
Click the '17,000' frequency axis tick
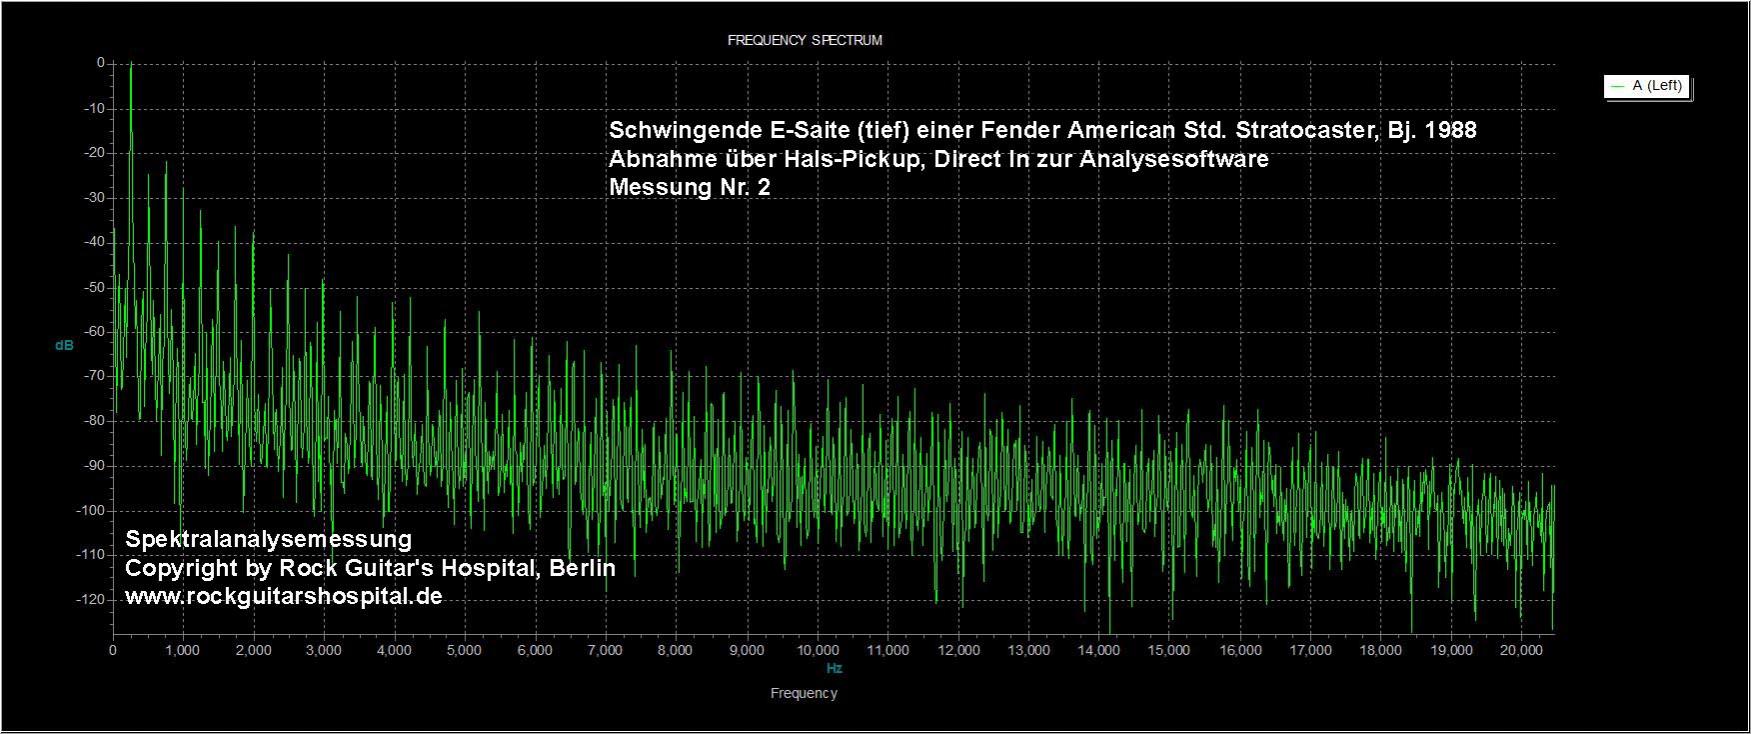[1310, 650]
